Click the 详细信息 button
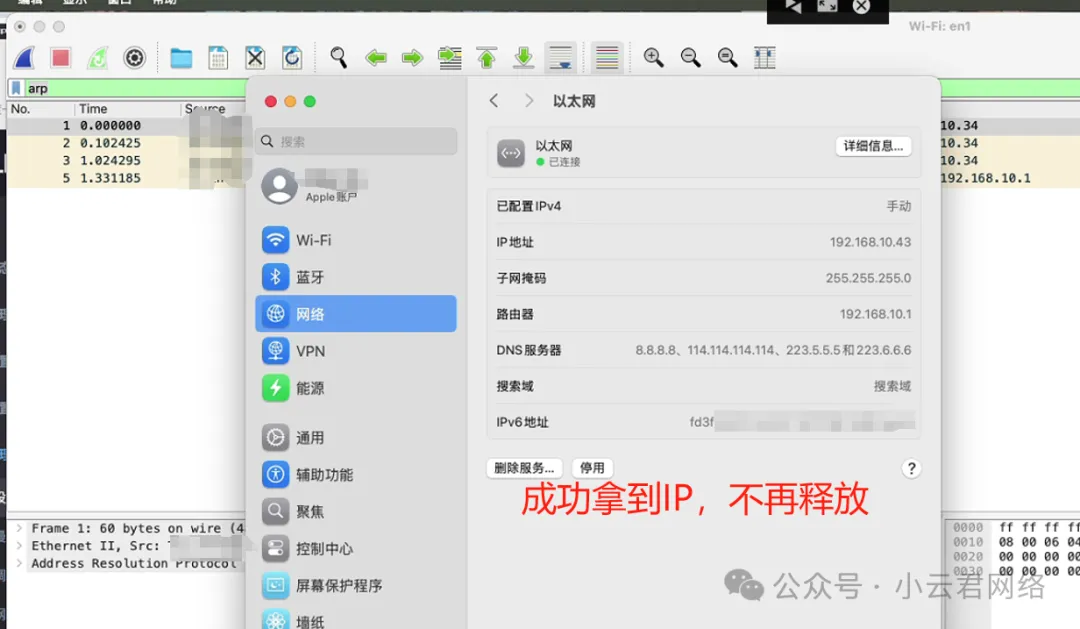1080x629 pixels. [873, 146]
